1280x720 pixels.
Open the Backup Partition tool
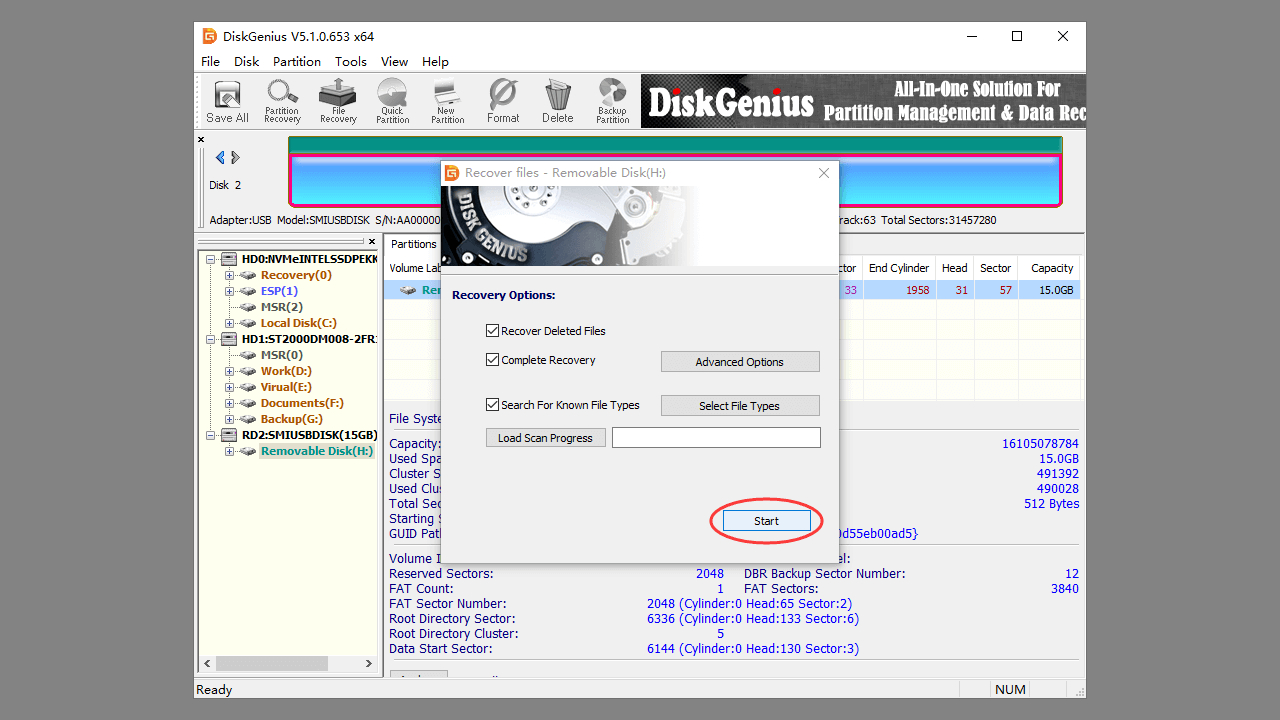click(x=612, y=102)
